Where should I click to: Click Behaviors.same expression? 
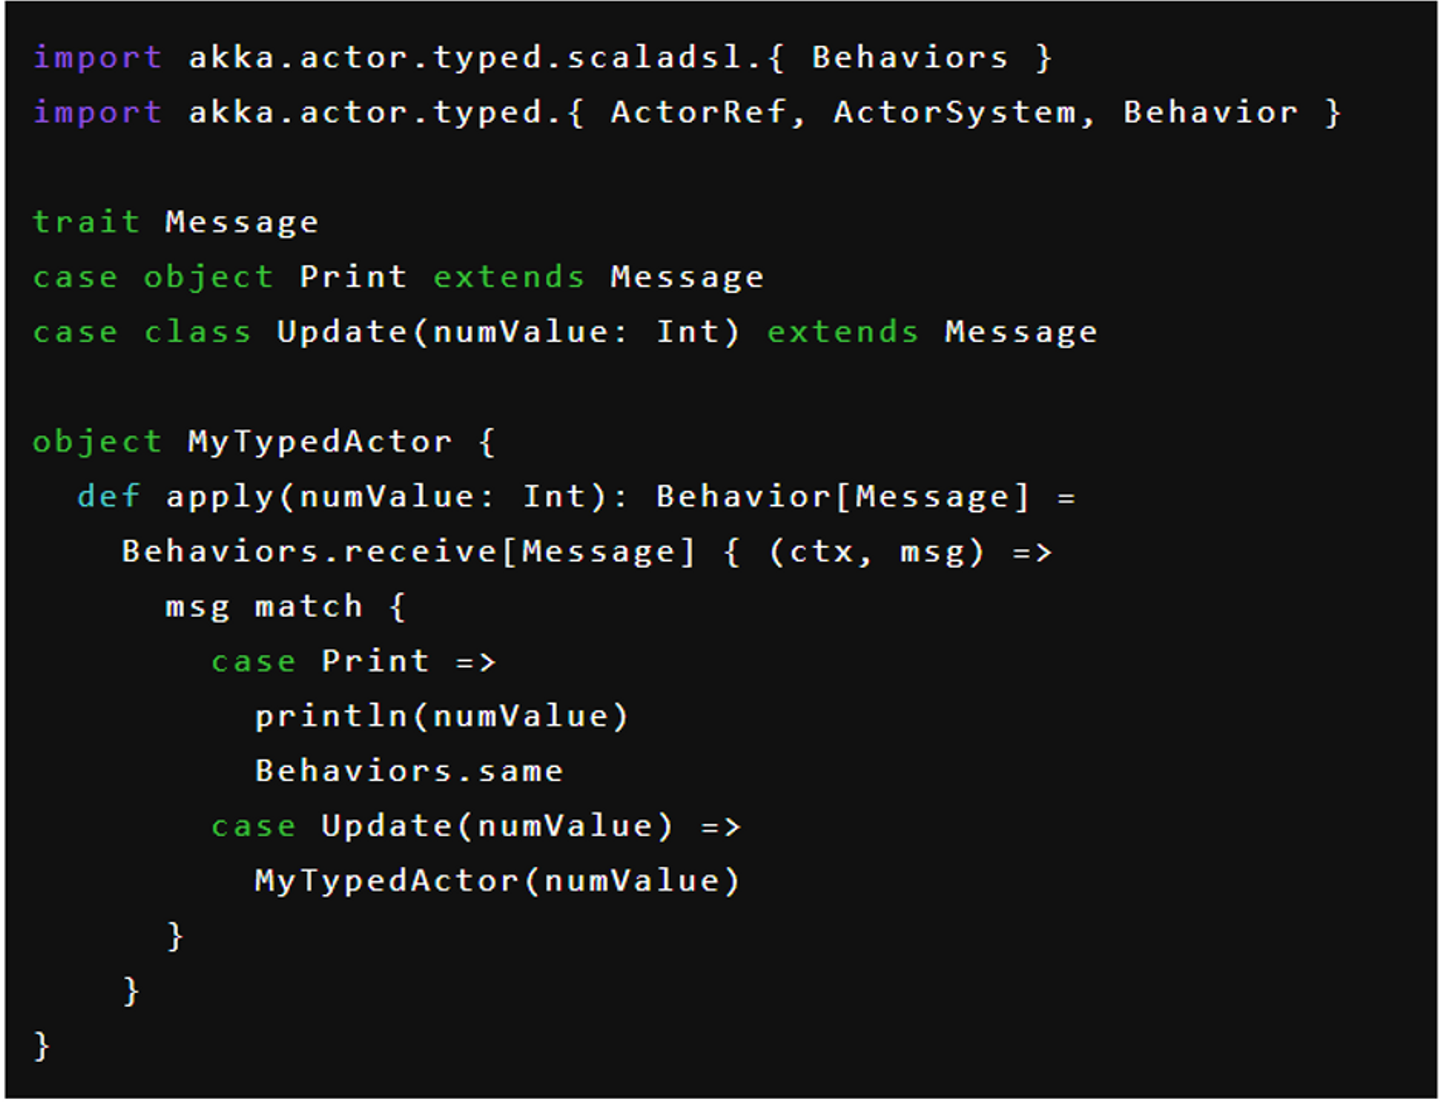point(408,771)
